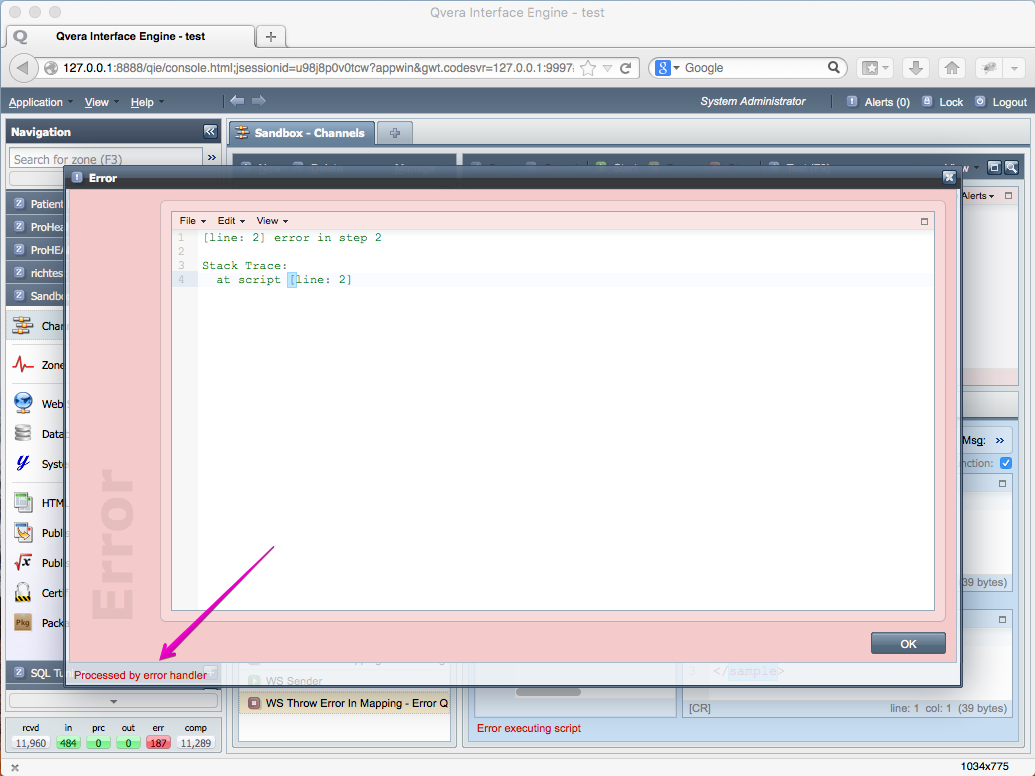Open browser bookmarks menu icon
Image resolution: width=1035 pixels, height=776 pixels.
tap(876, 67)
